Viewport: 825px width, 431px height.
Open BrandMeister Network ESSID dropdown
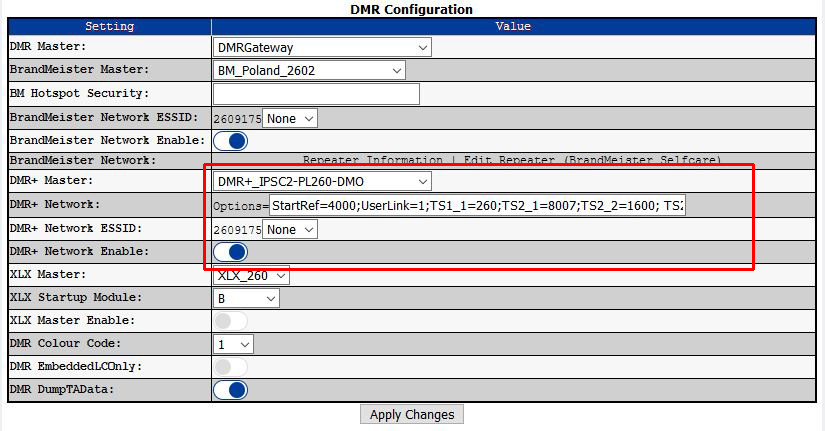(289, 119)
